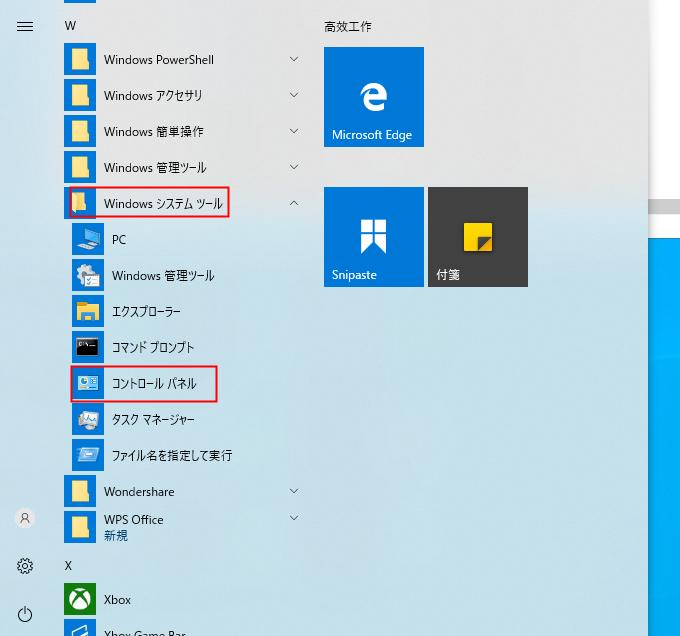680x636 pixels.
Task: Open the hamburger menu at top left
Action: [25, 26]
